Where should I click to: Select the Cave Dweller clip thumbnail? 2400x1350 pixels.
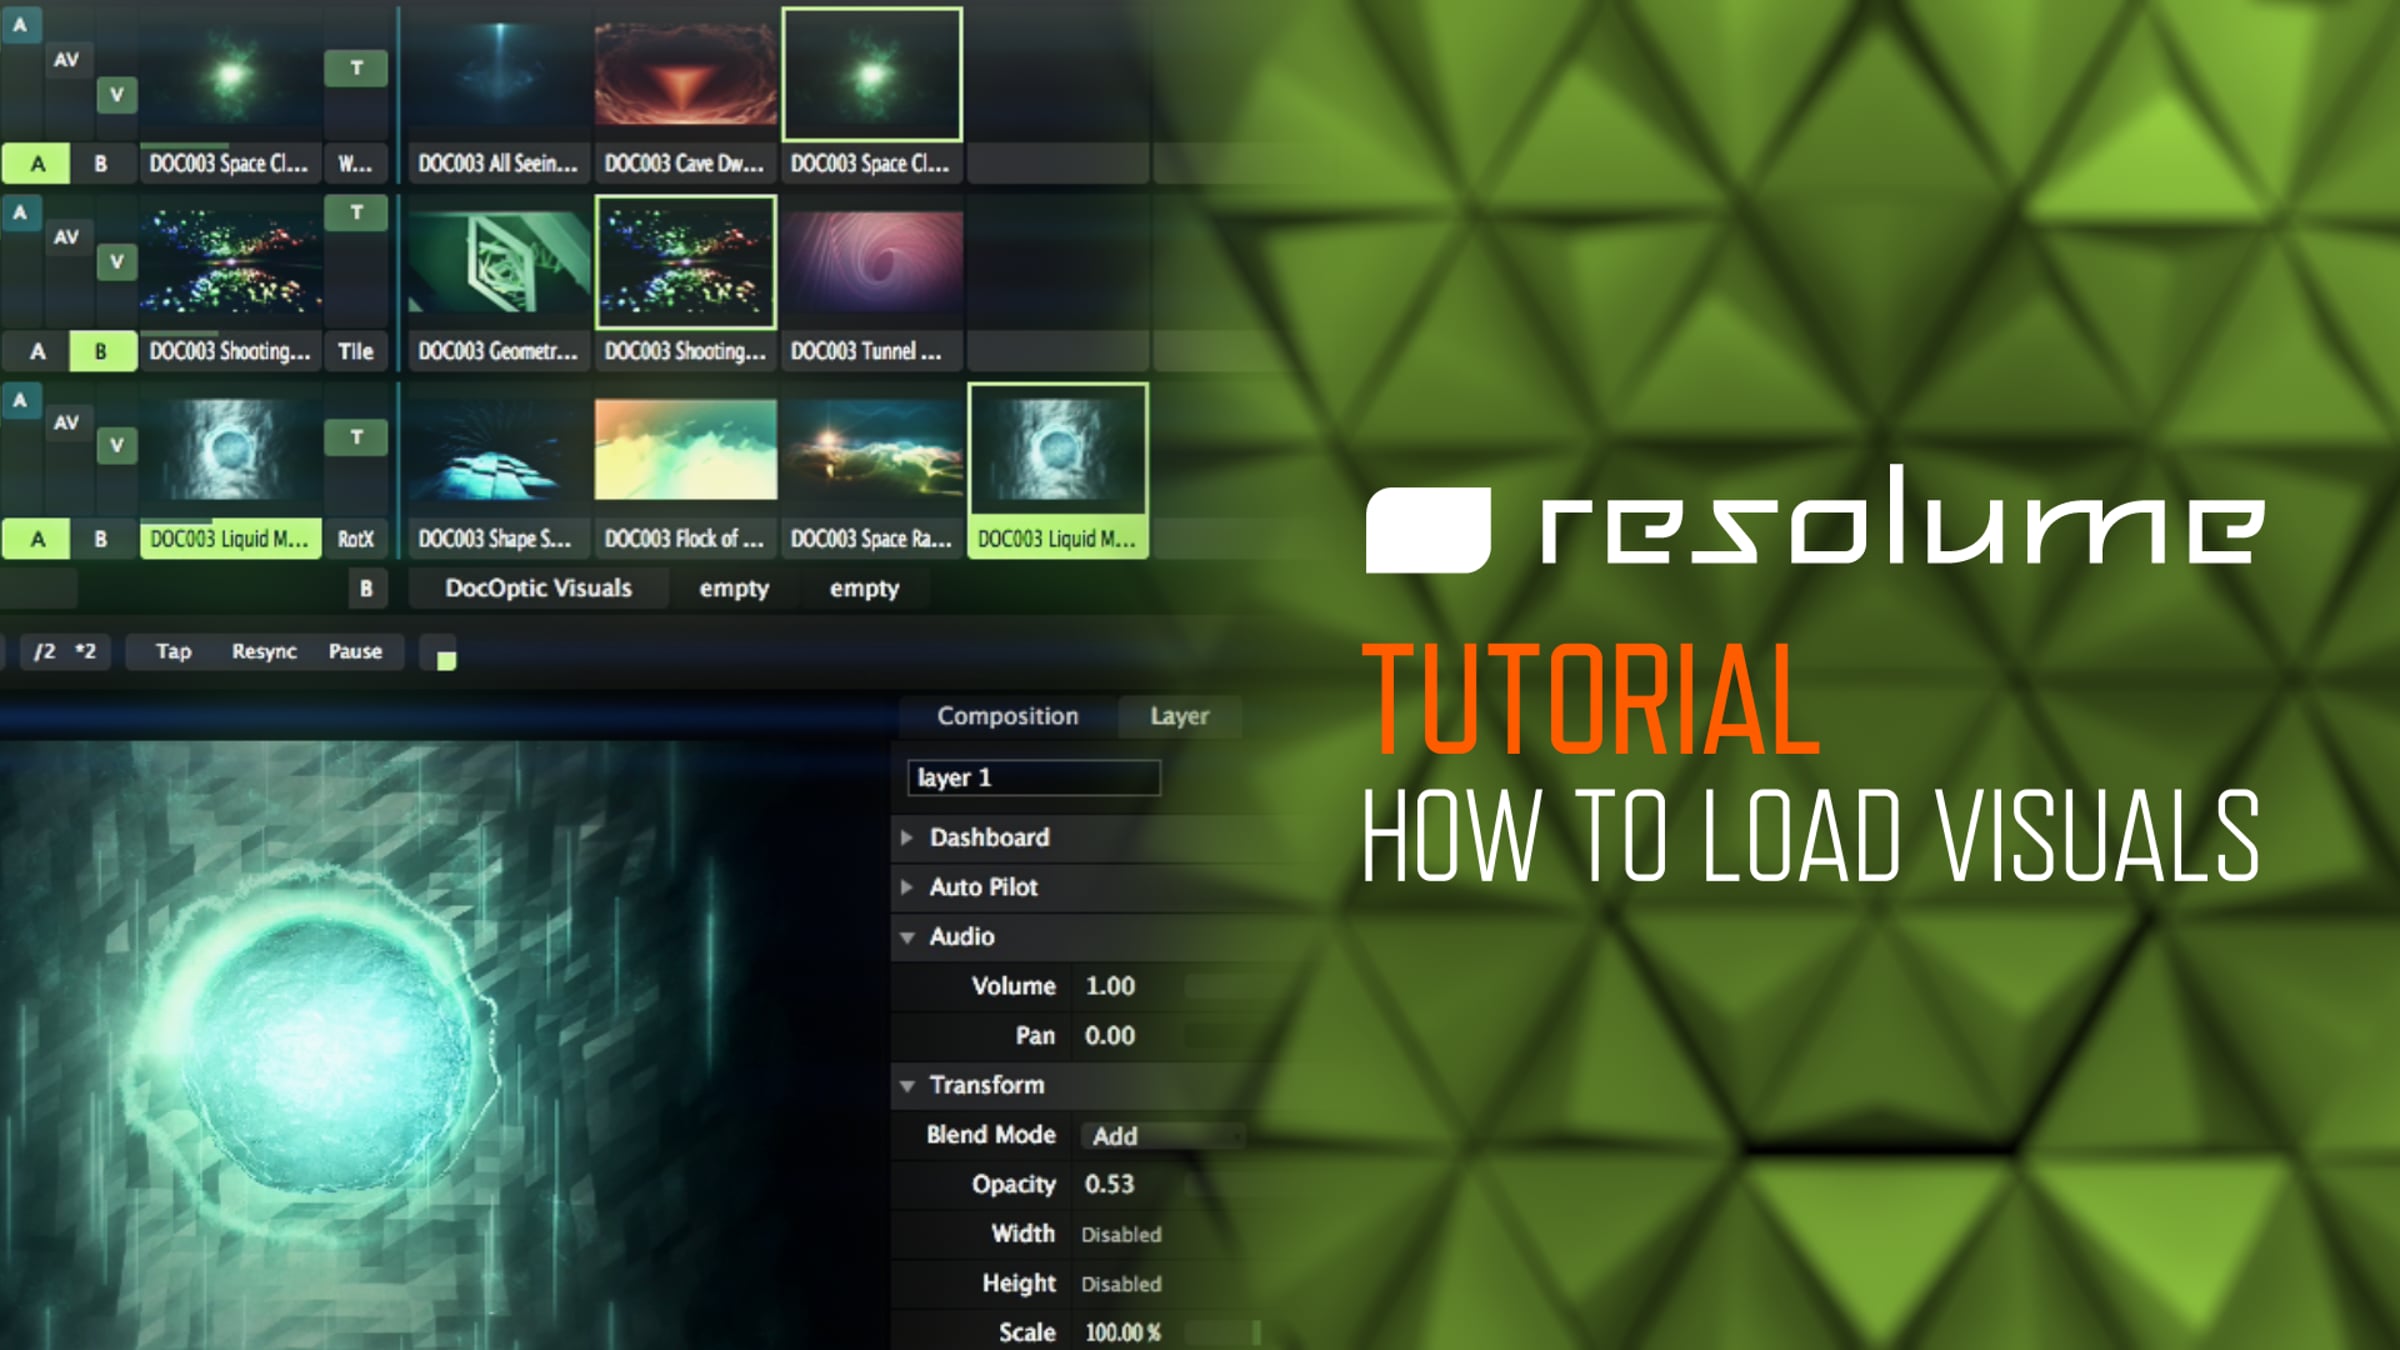click(x=685, y=75)
